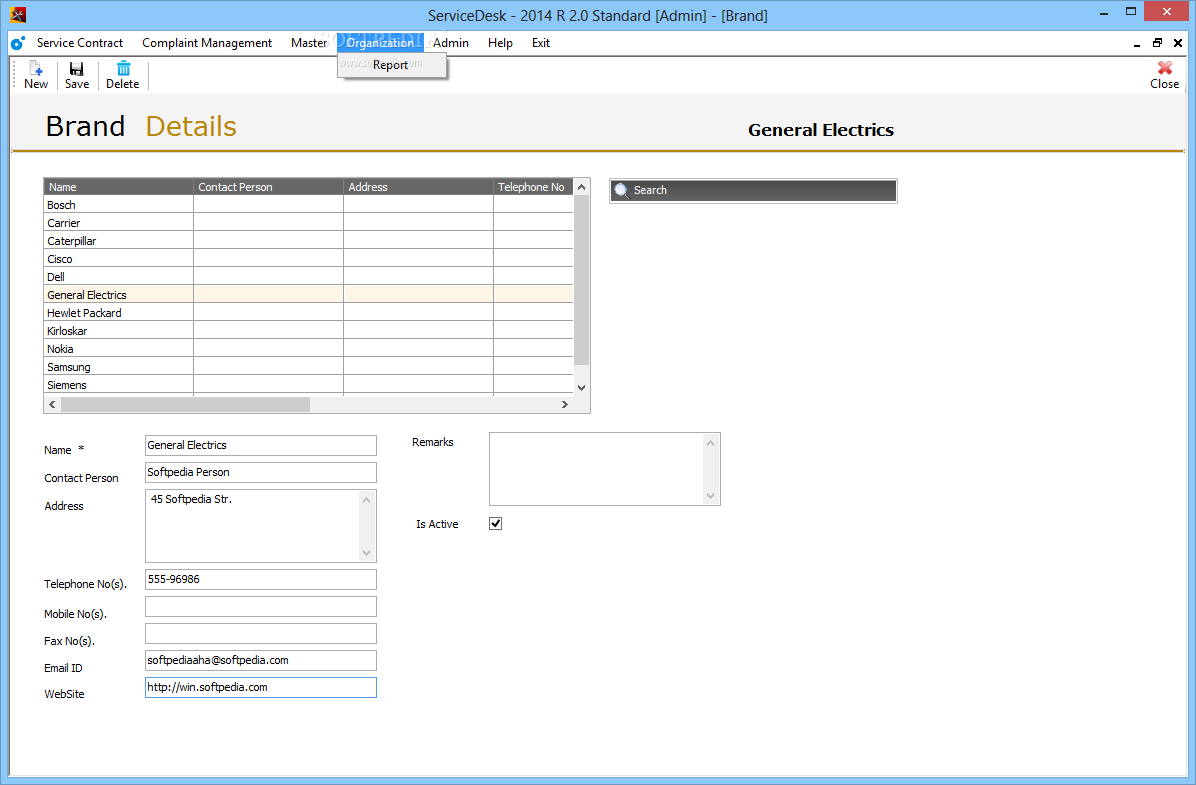
Task: Click inside the Address text area
Action: click(x=252, y=526)
